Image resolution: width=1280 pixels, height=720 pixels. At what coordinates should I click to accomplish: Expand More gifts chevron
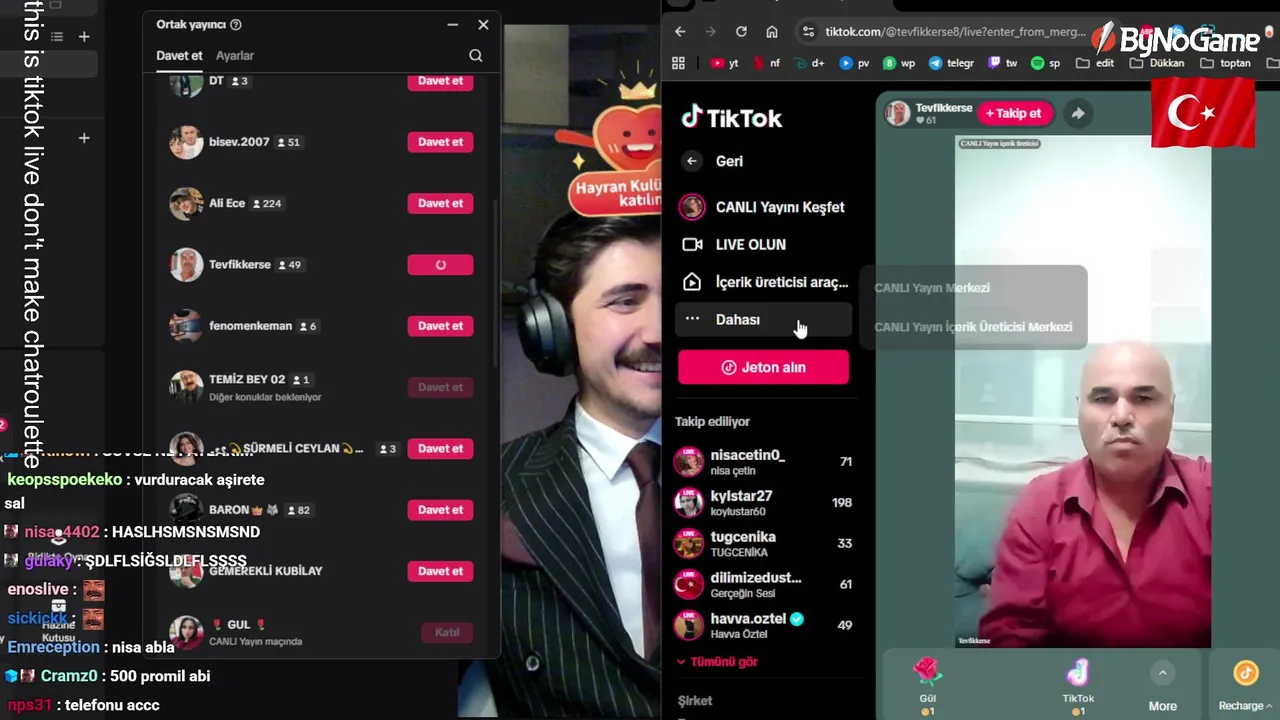tap(1162, 674)
